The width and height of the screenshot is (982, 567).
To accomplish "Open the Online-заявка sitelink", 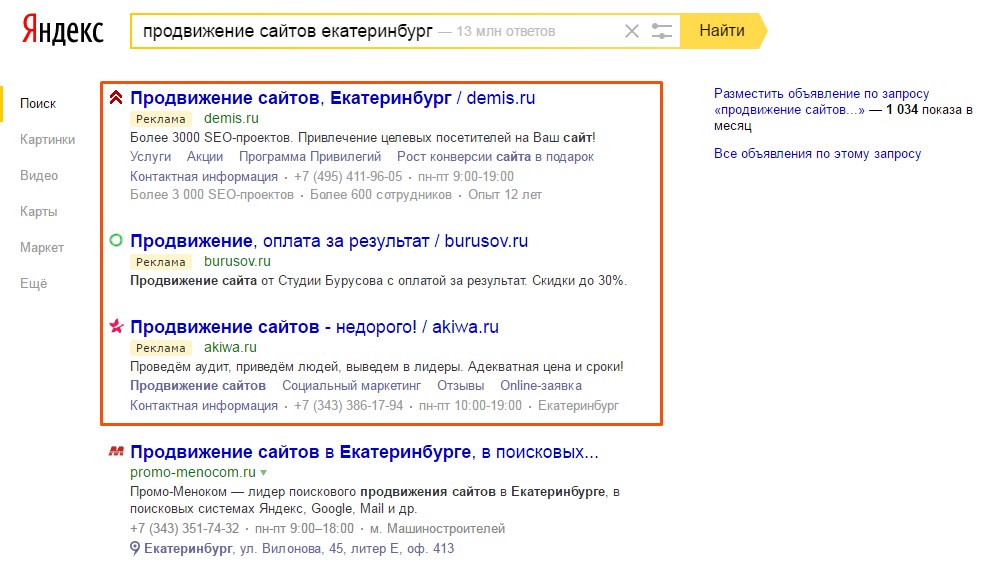I will 541,386.
